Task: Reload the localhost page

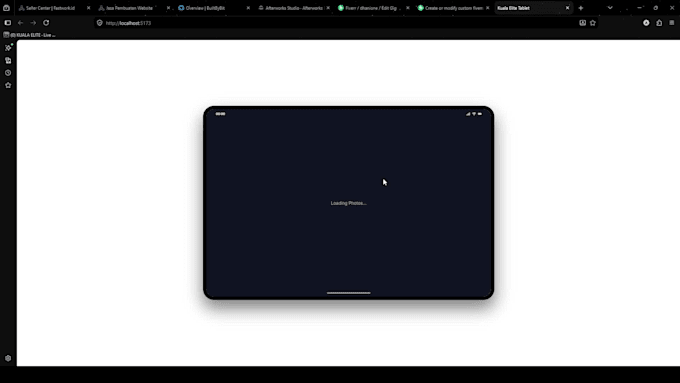Action: click(x=46, y=23)
